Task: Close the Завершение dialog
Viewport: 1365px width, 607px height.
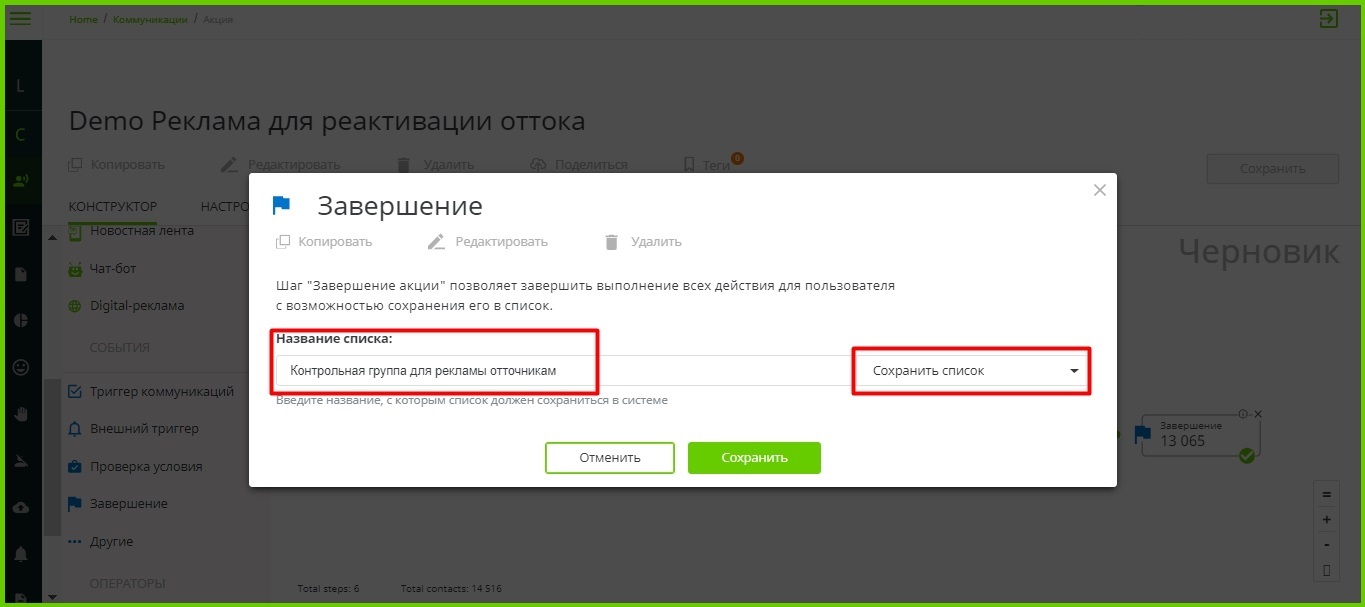Action: click(1100, 190)
